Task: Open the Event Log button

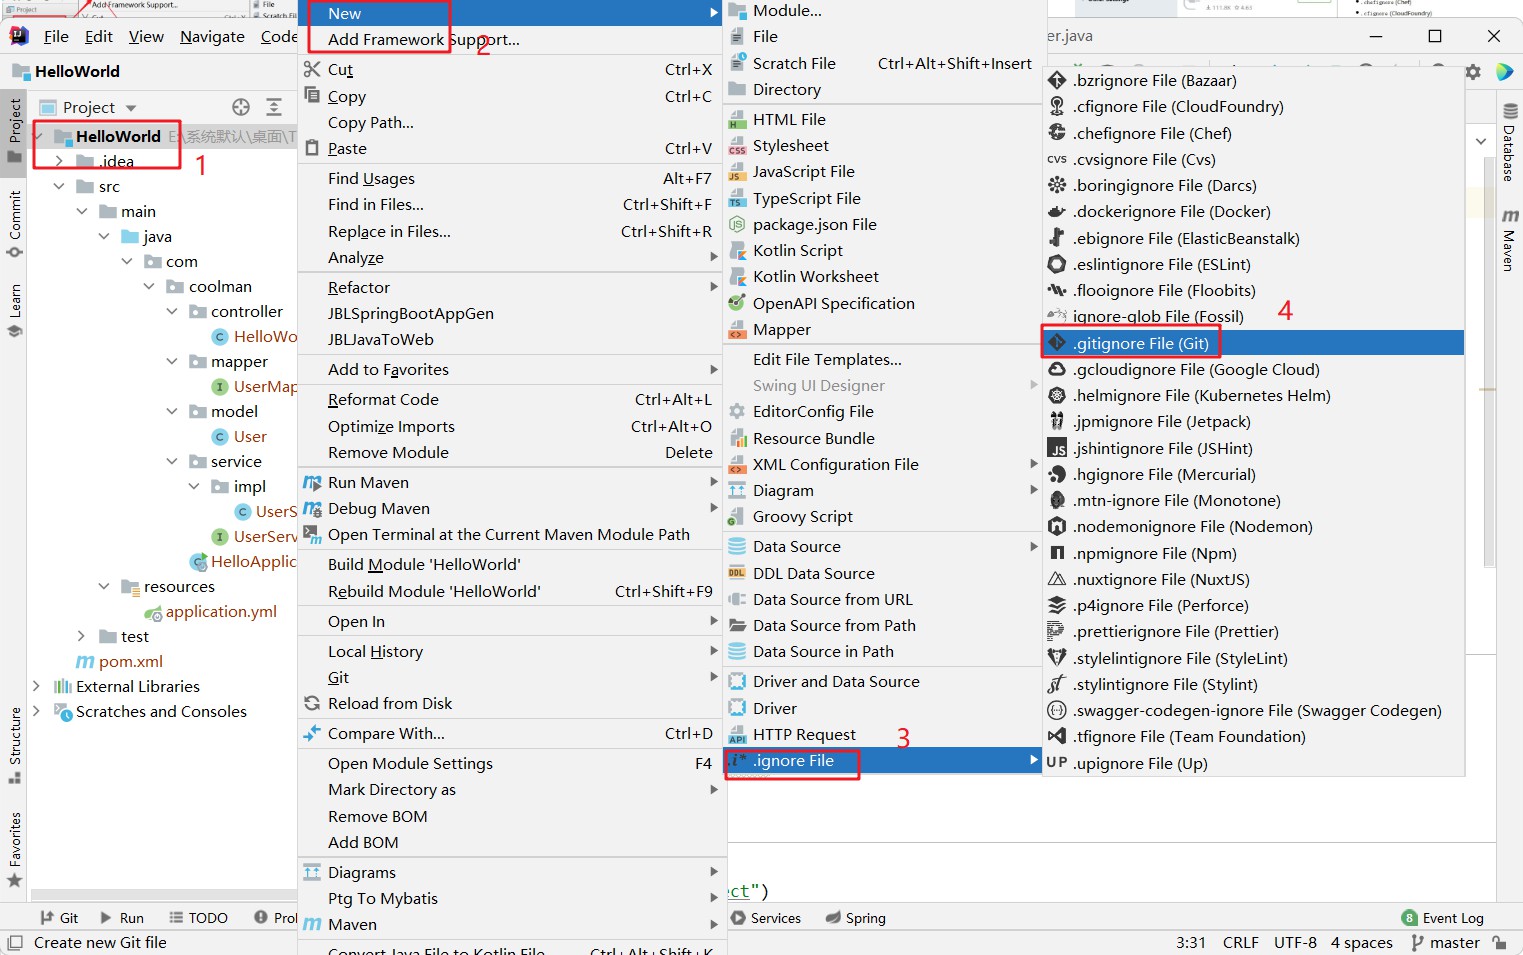Action: tap(1443, 917)
